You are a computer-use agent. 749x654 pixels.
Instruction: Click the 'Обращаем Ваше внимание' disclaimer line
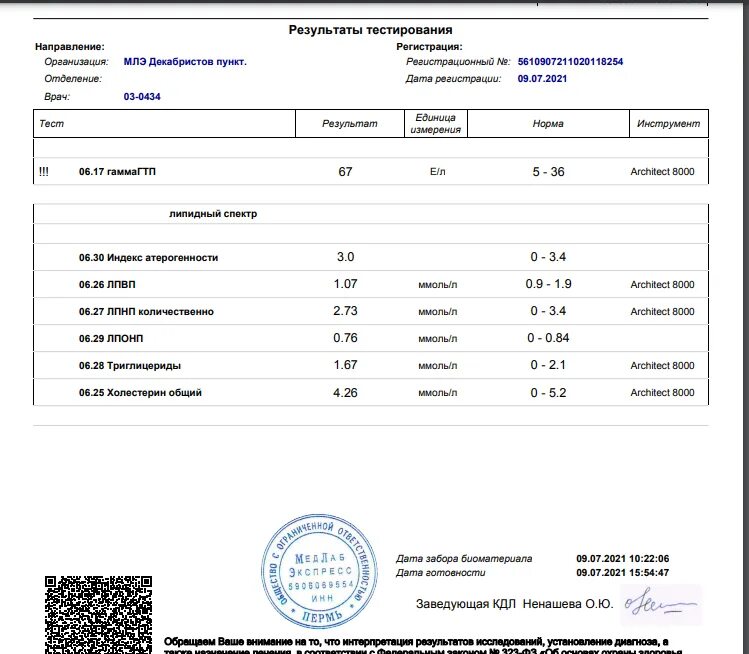tap(416, 642)
